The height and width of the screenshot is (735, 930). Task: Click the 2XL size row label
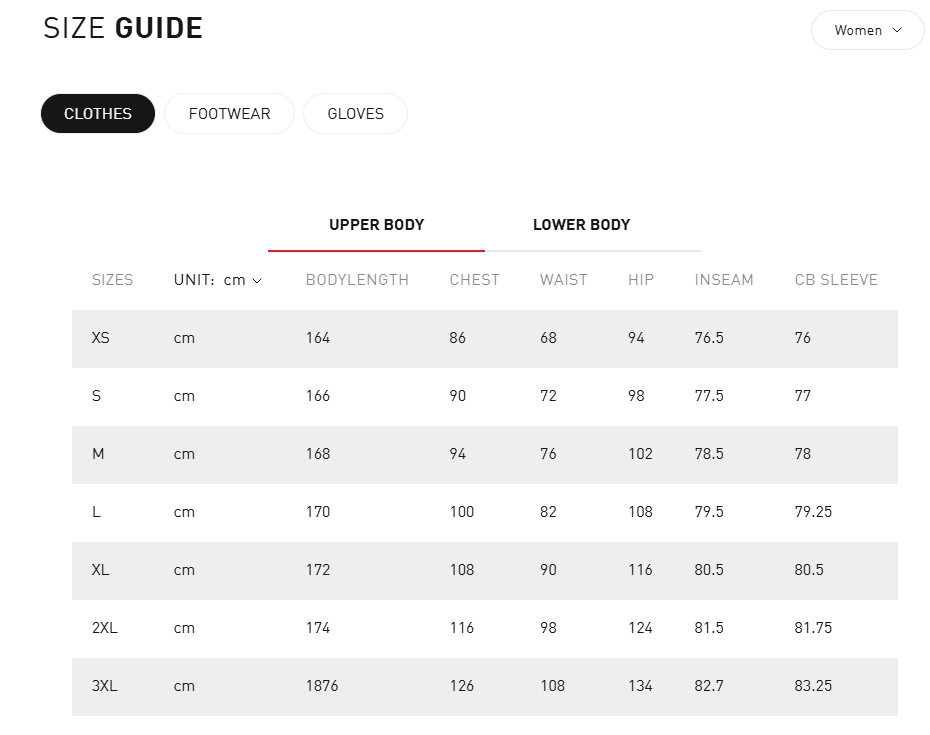tap(105, 628)
